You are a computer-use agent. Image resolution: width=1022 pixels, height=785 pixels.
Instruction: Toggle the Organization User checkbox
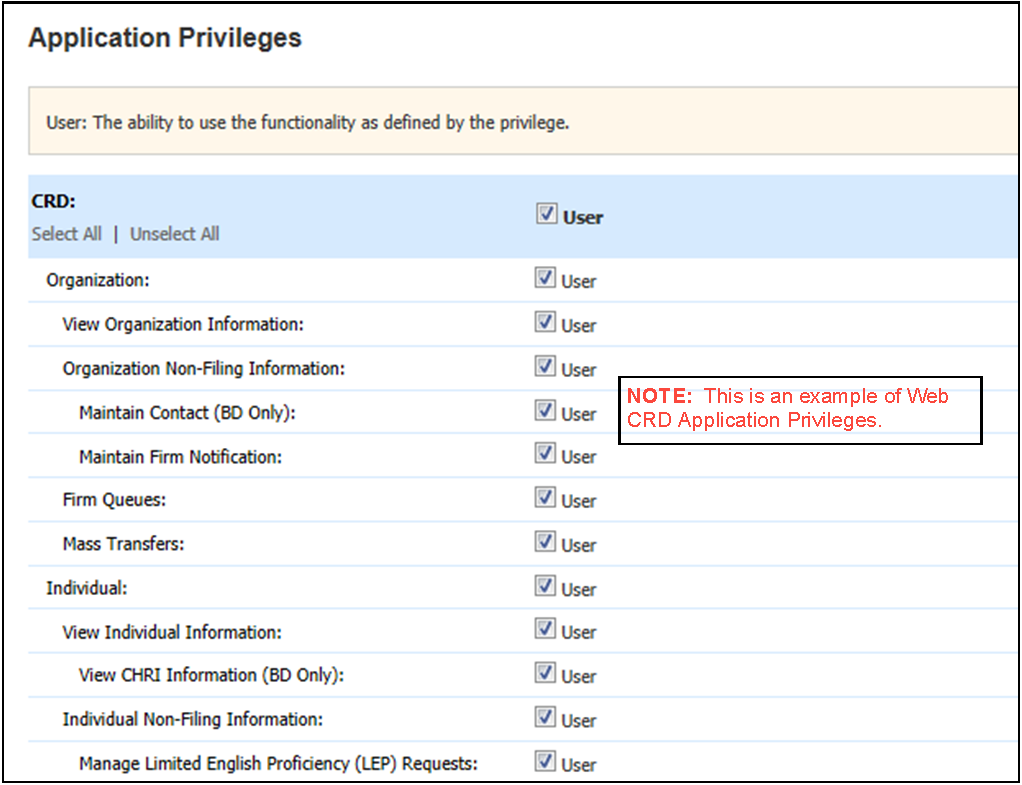[x=545, y=279]
